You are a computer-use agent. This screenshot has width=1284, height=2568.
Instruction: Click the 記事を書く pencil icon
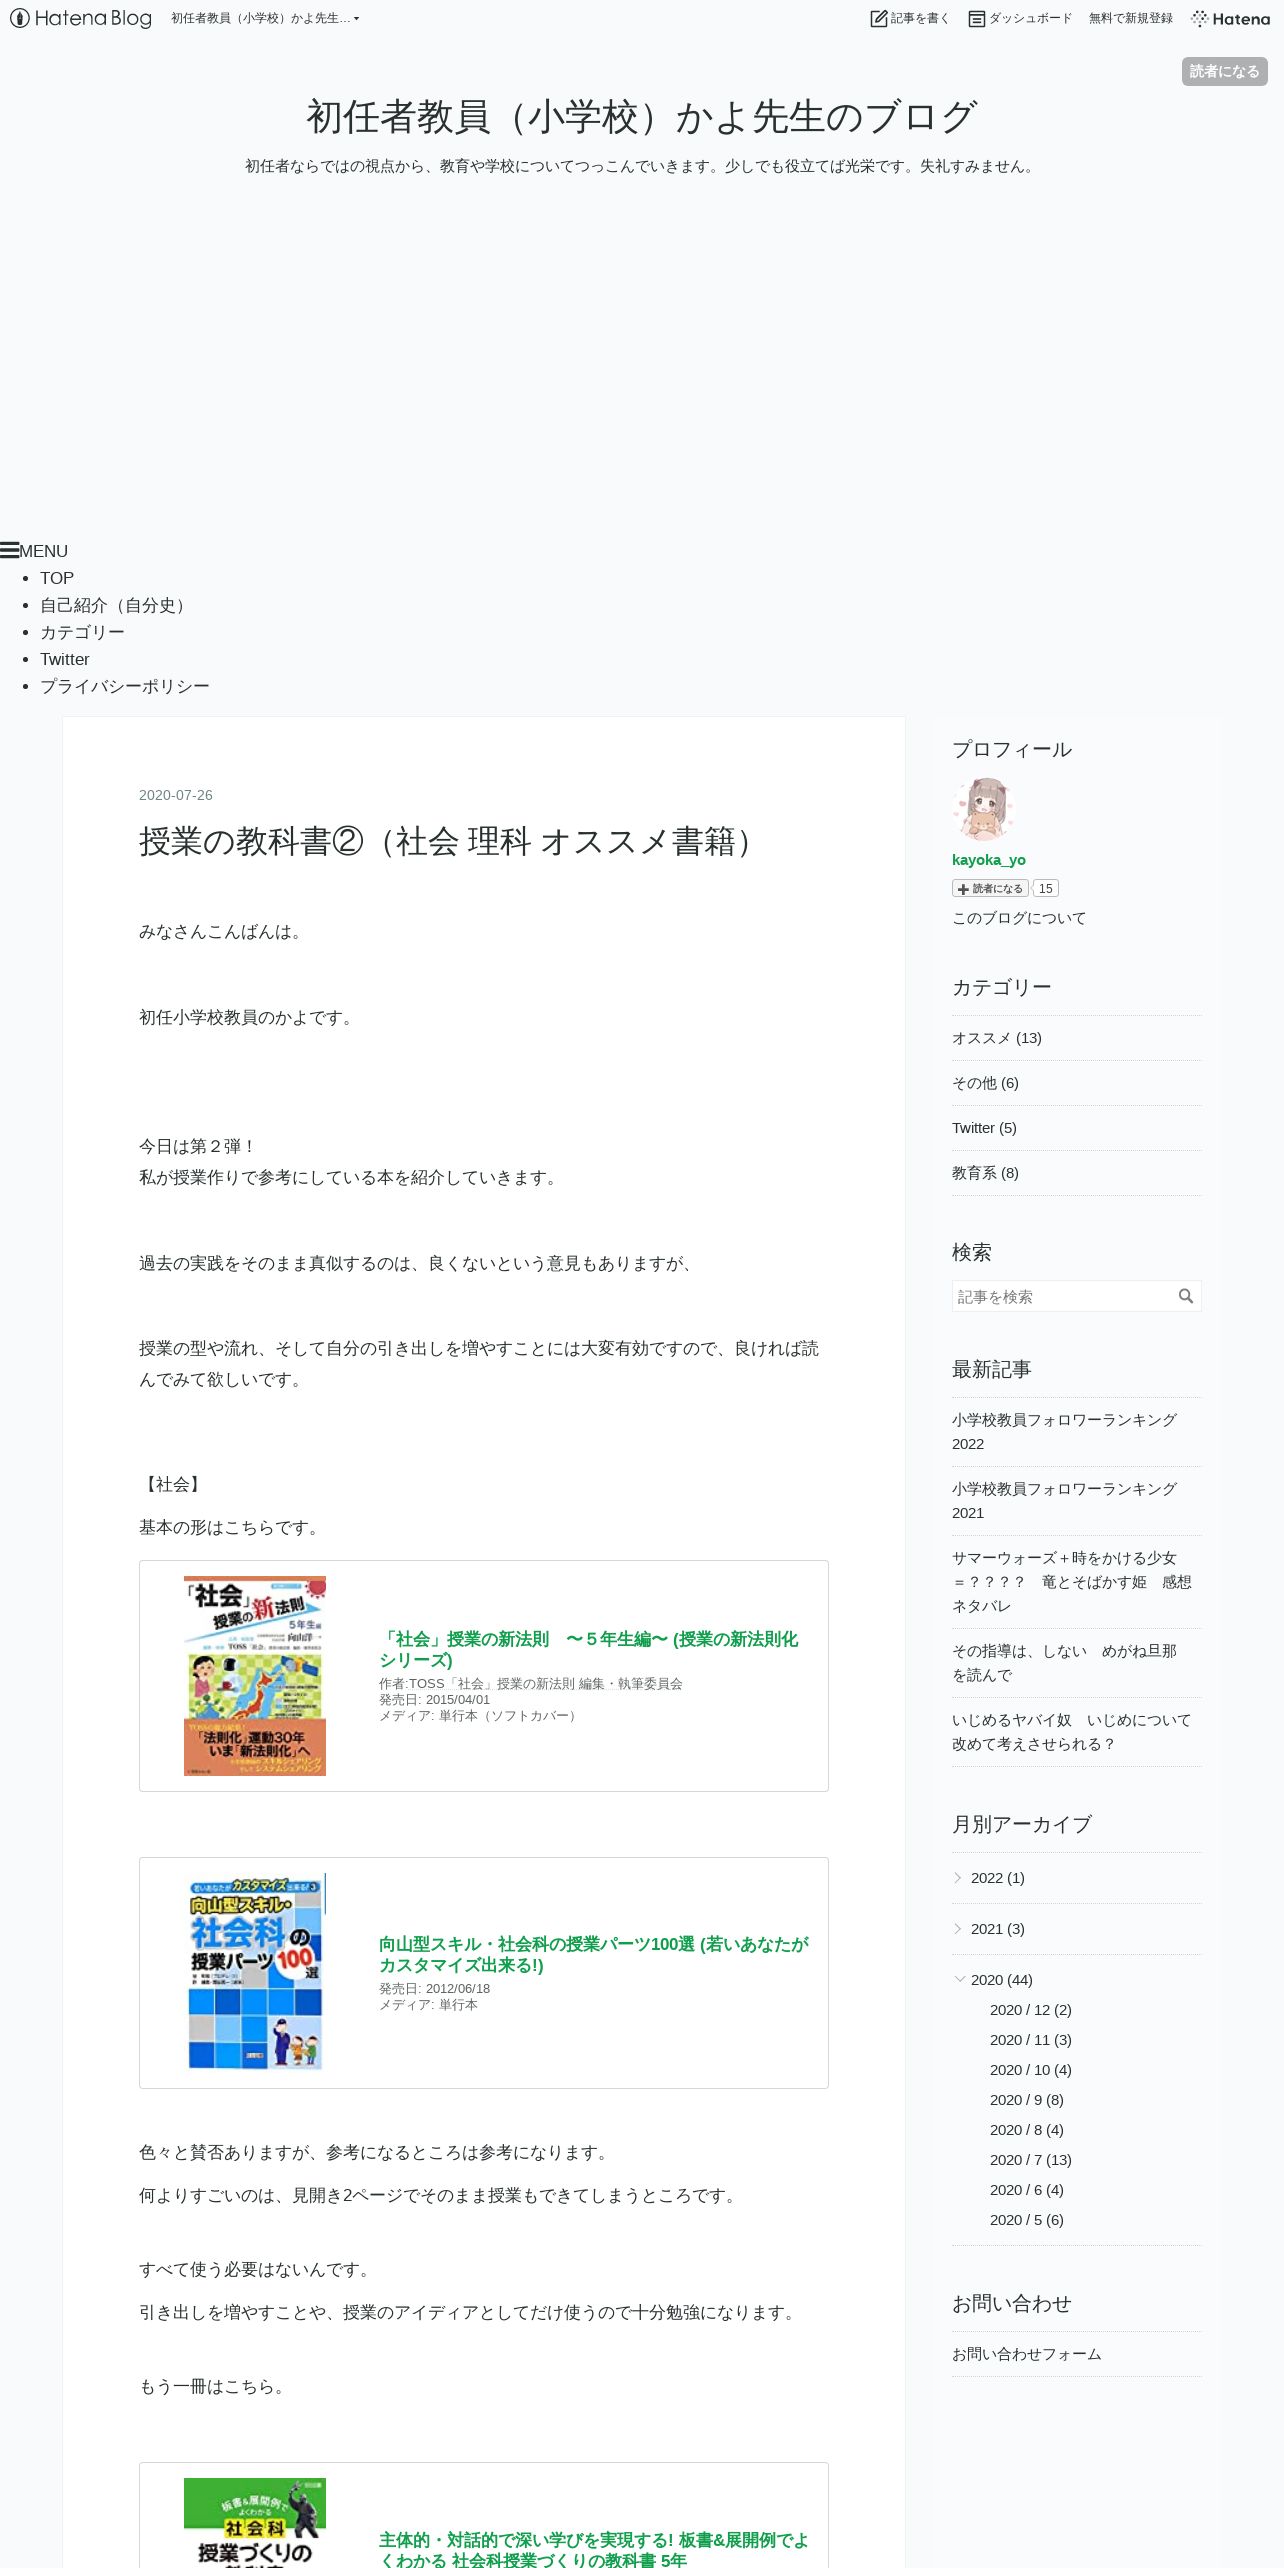pyautogui.click(x=879, y=18)
